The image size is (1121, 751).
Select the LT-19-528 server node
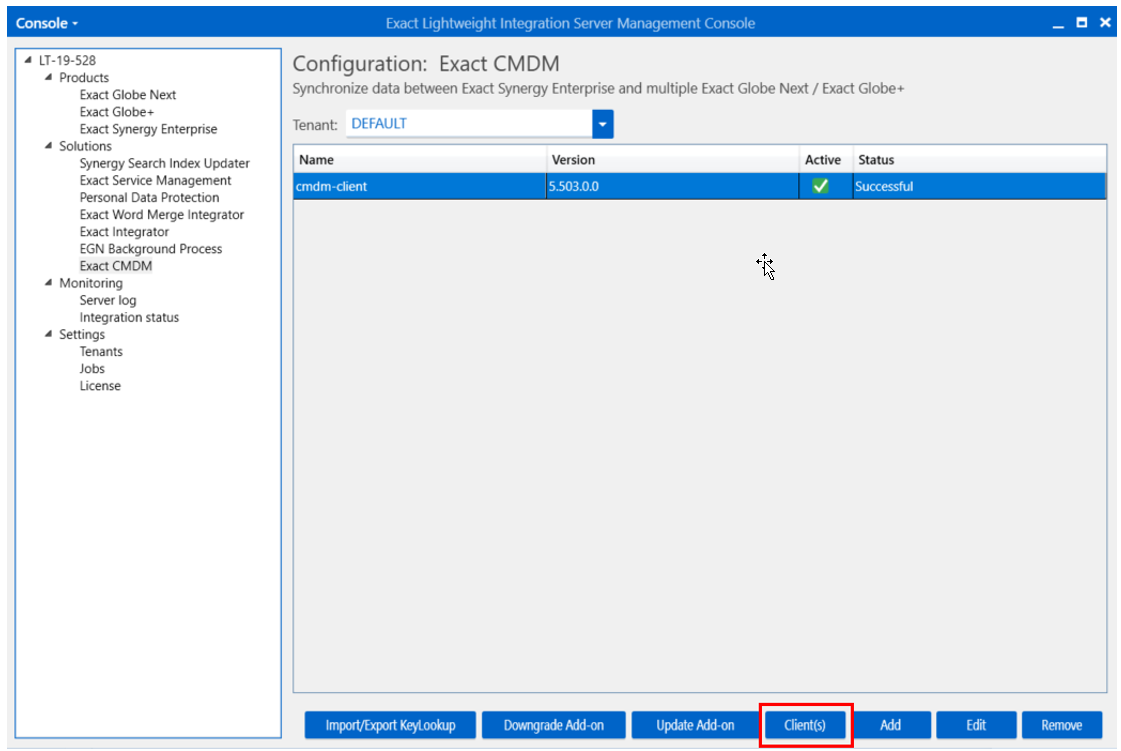[x=67, y=60]
